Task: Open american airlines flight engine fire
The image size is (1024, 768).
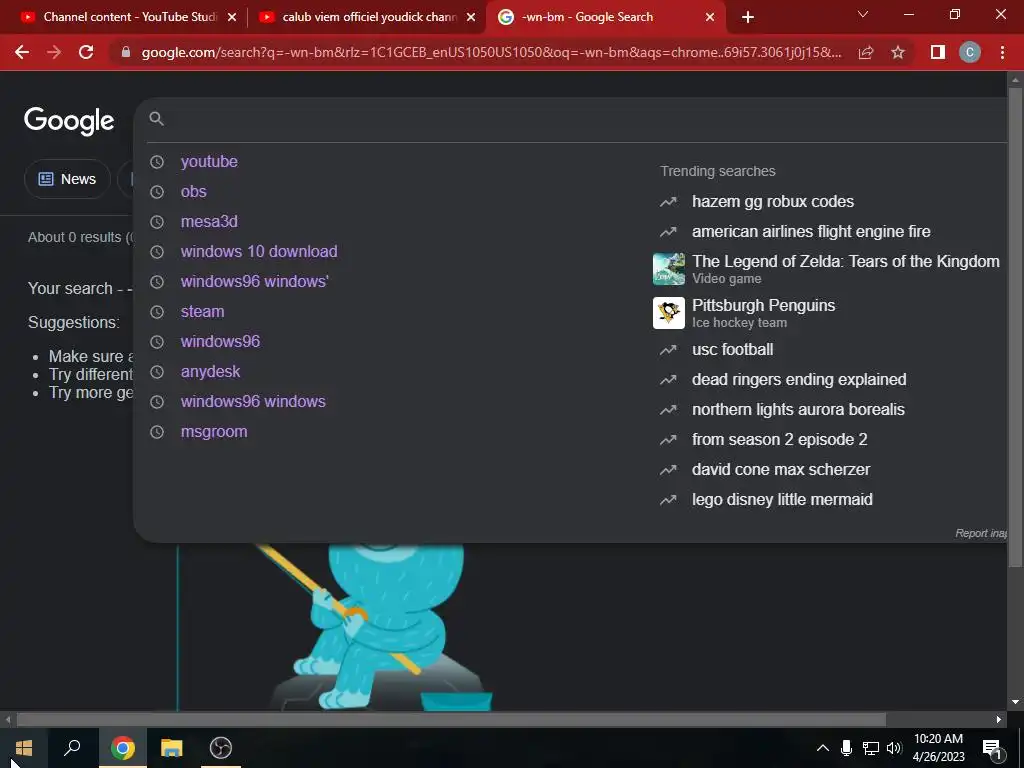Action: click(x=811, y=232)
